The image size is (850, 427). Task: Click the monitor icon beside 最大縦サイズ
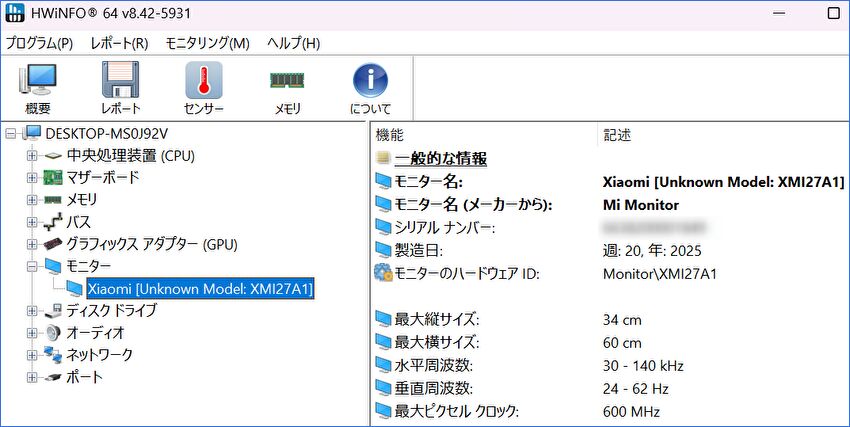pyautogui.click(x=383, y=319)
